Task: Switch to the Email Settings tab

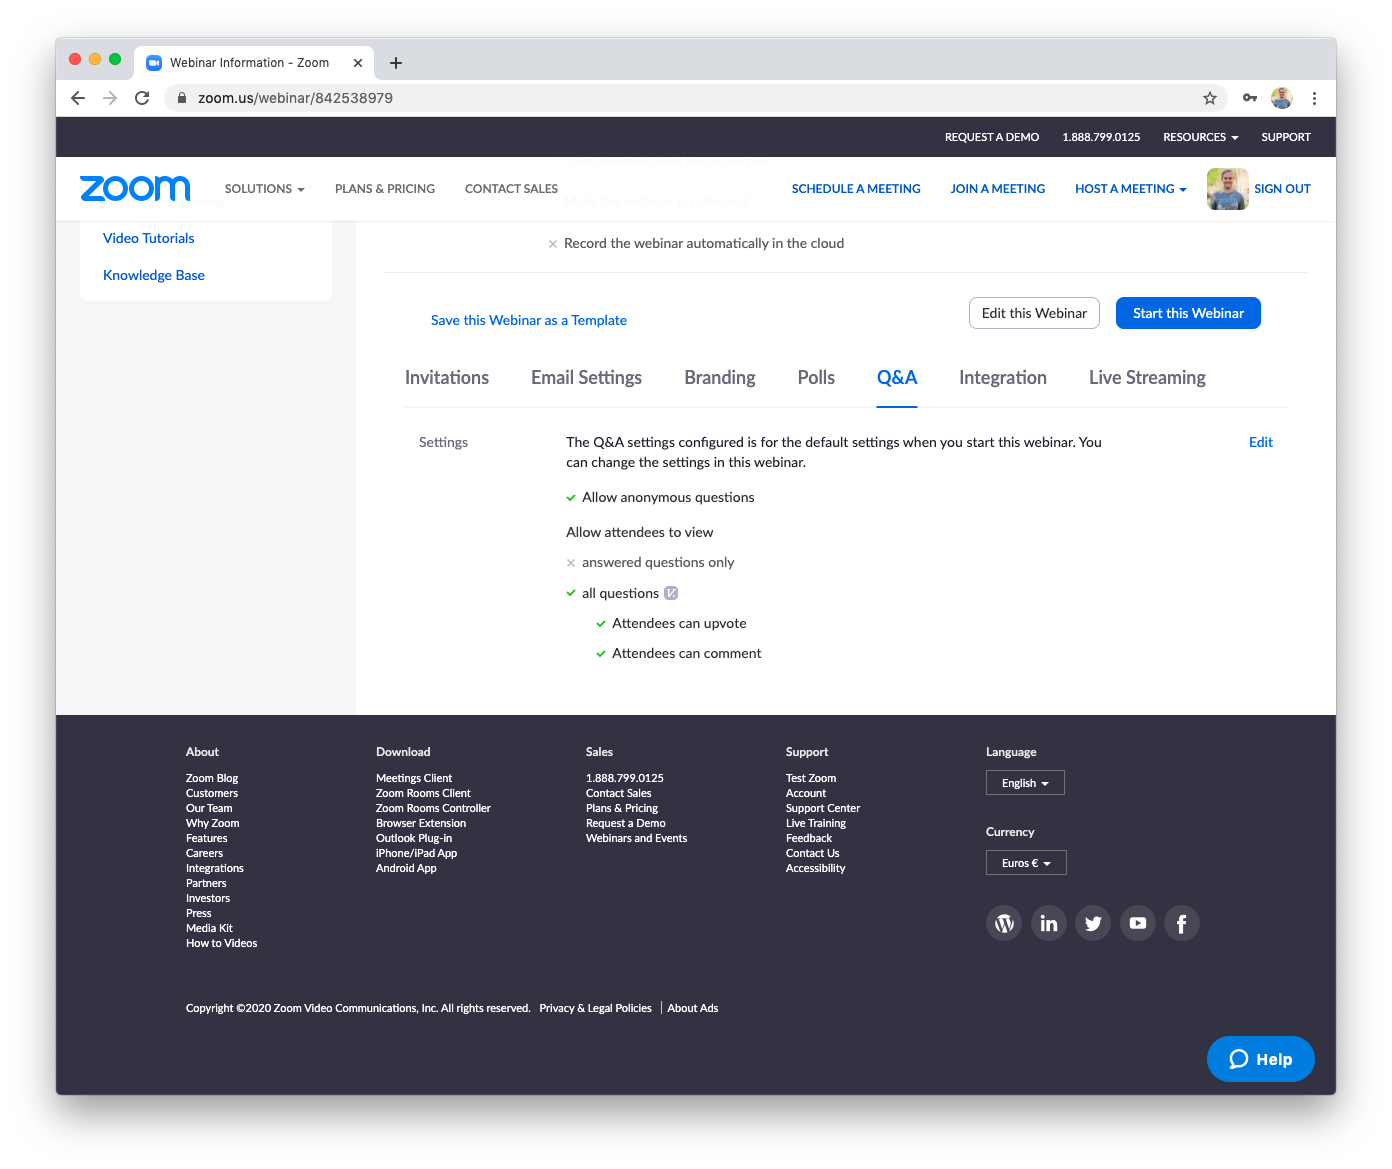Action: click(586, 378)
